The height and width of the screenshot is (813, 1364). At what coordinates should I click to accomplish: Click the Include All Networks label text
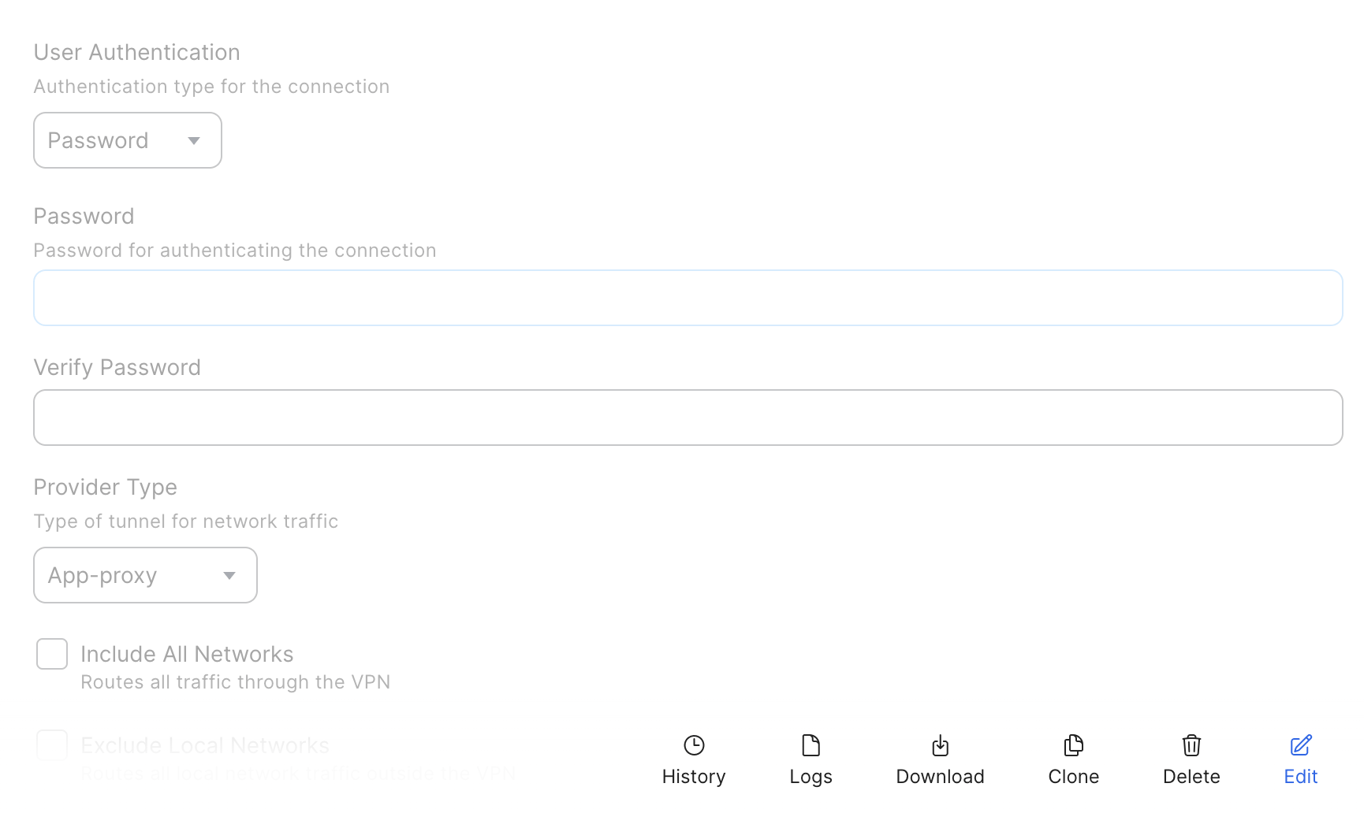click(187, 654)
